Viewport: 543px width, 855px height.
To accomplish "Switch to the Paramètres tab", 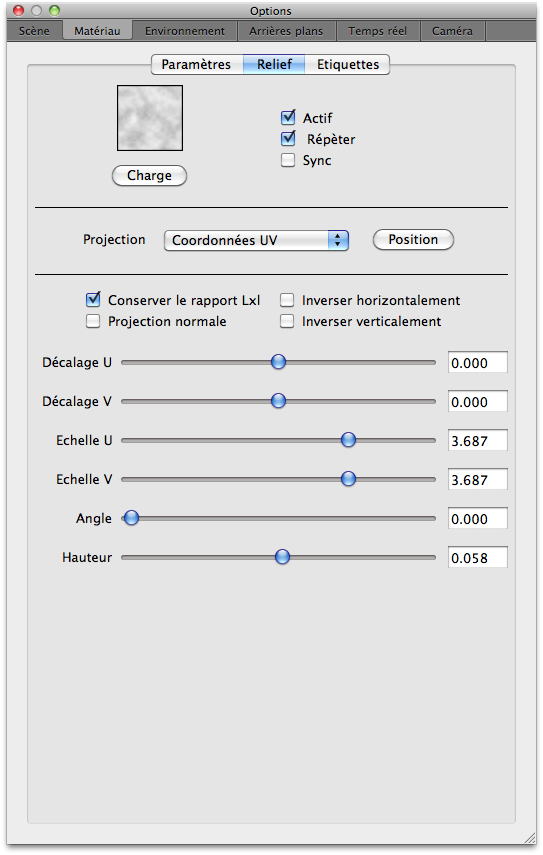I will (x=196, y=64).
